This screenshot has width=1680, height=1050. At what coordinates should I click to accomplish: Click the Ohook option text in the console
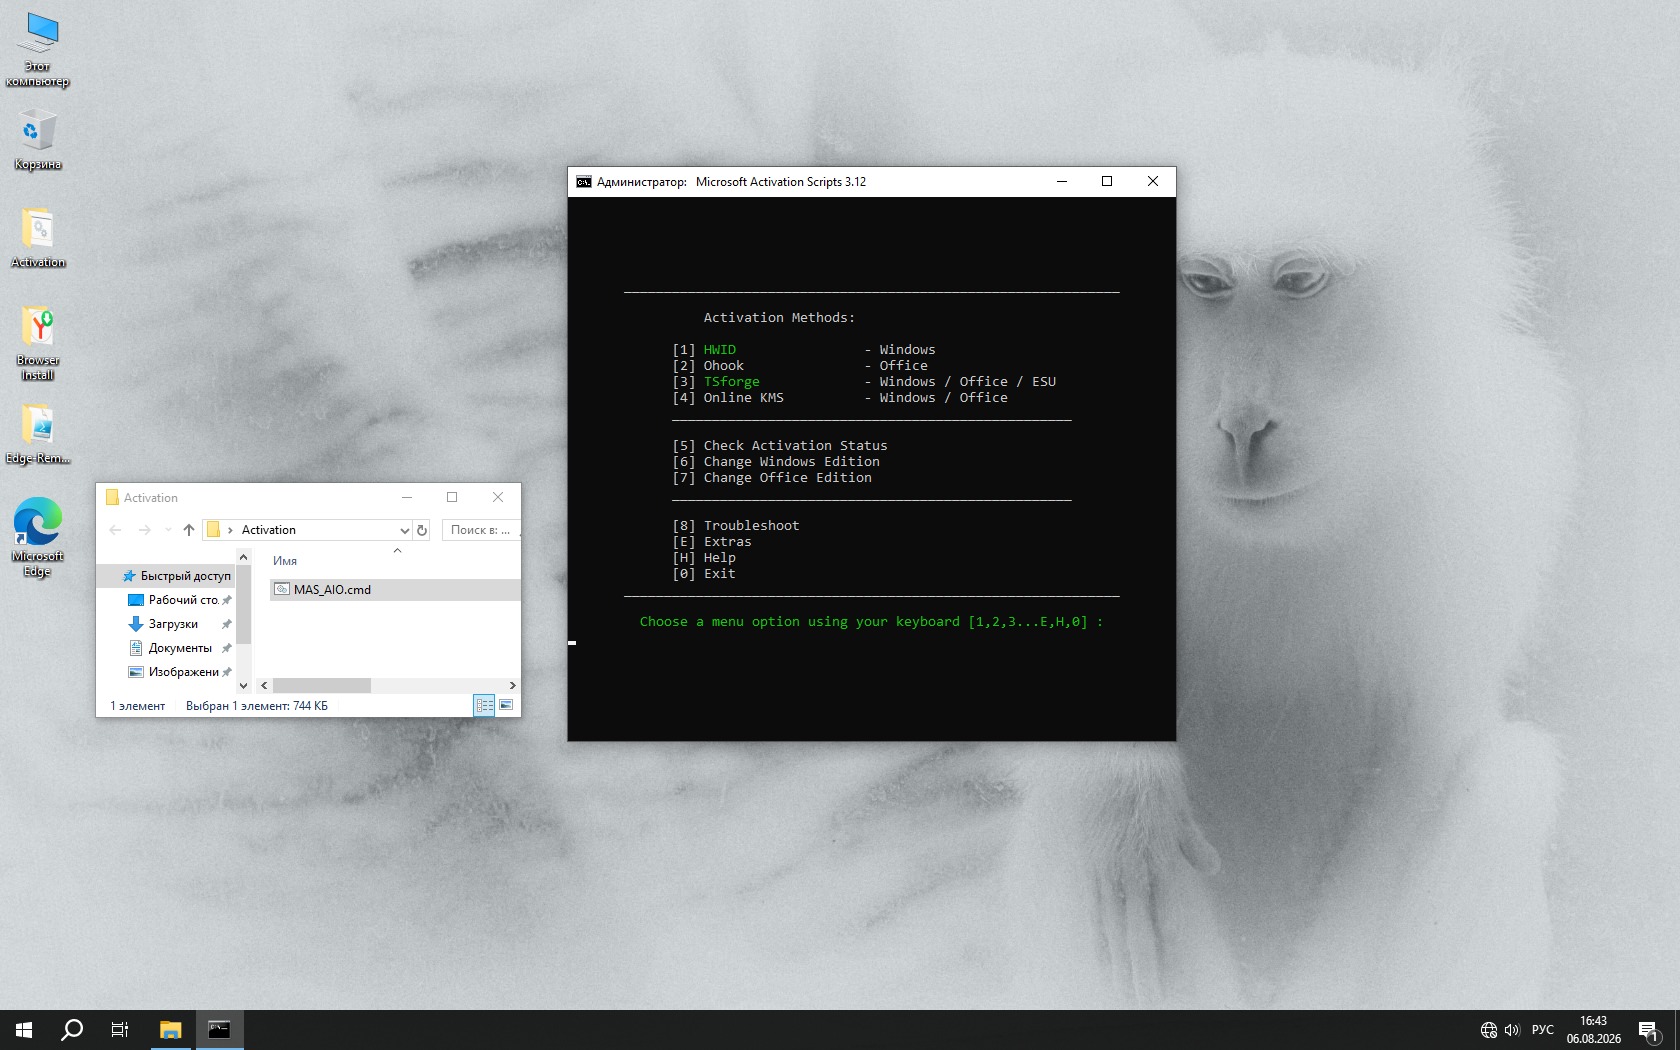[x=724, y=366]
